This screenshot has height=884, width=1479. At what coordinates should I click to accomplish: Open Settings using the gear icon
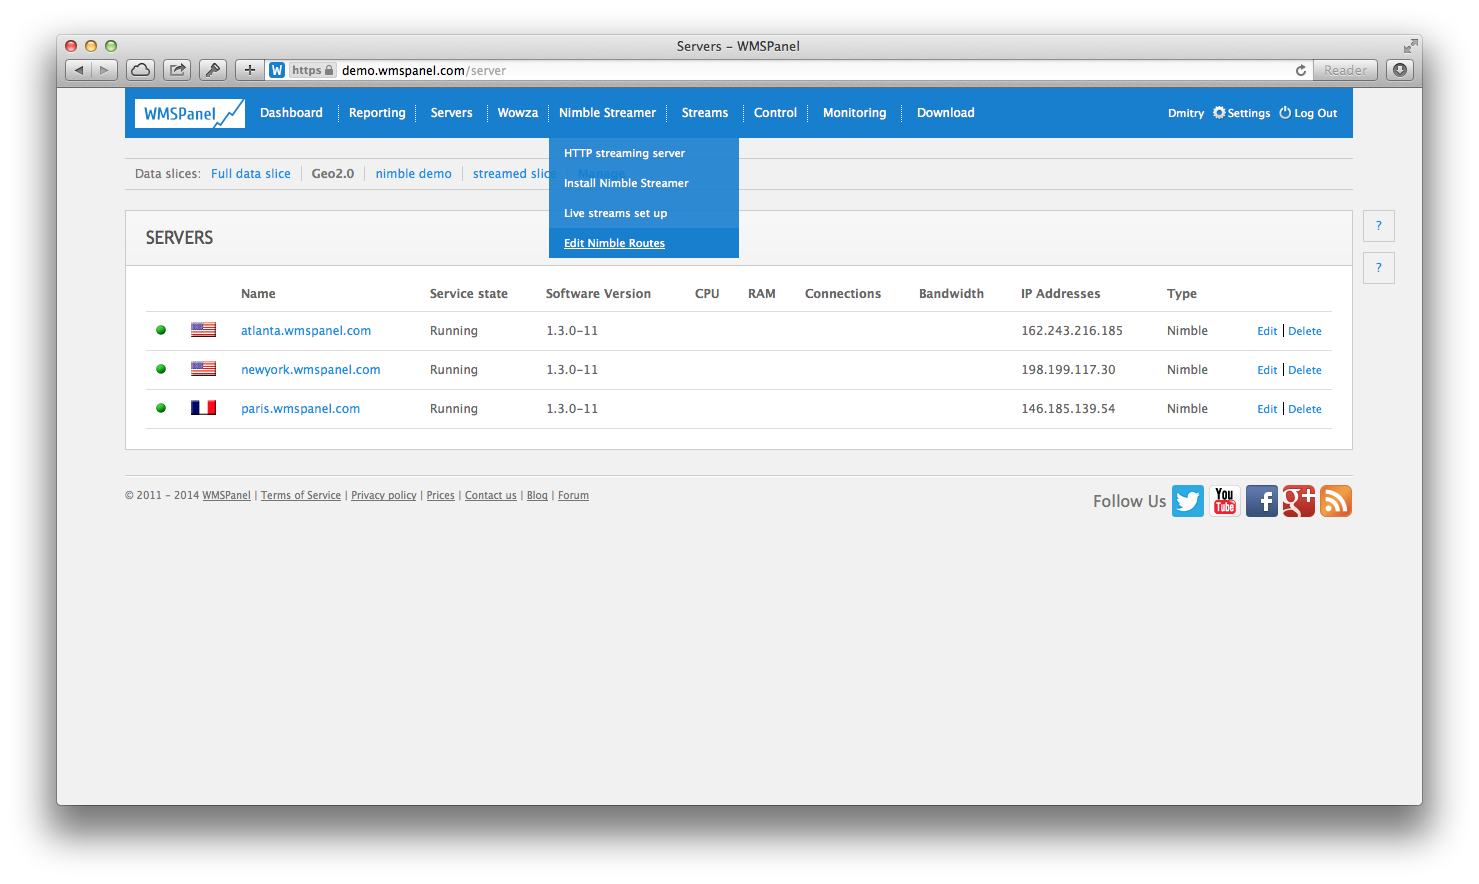tap(1218, 113)
